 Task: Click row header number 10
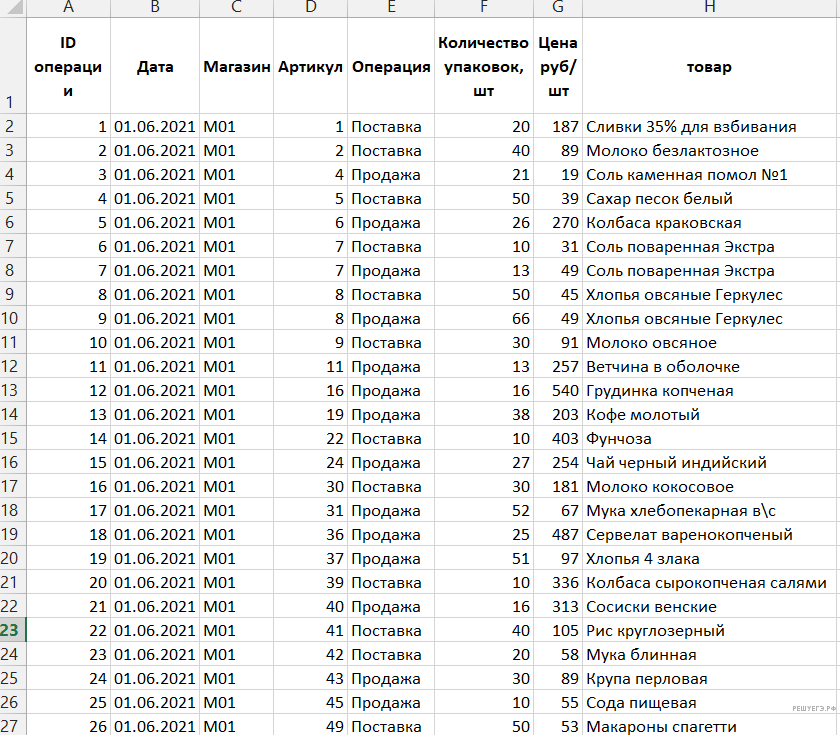pyautogui.click(x=11, y=319)
